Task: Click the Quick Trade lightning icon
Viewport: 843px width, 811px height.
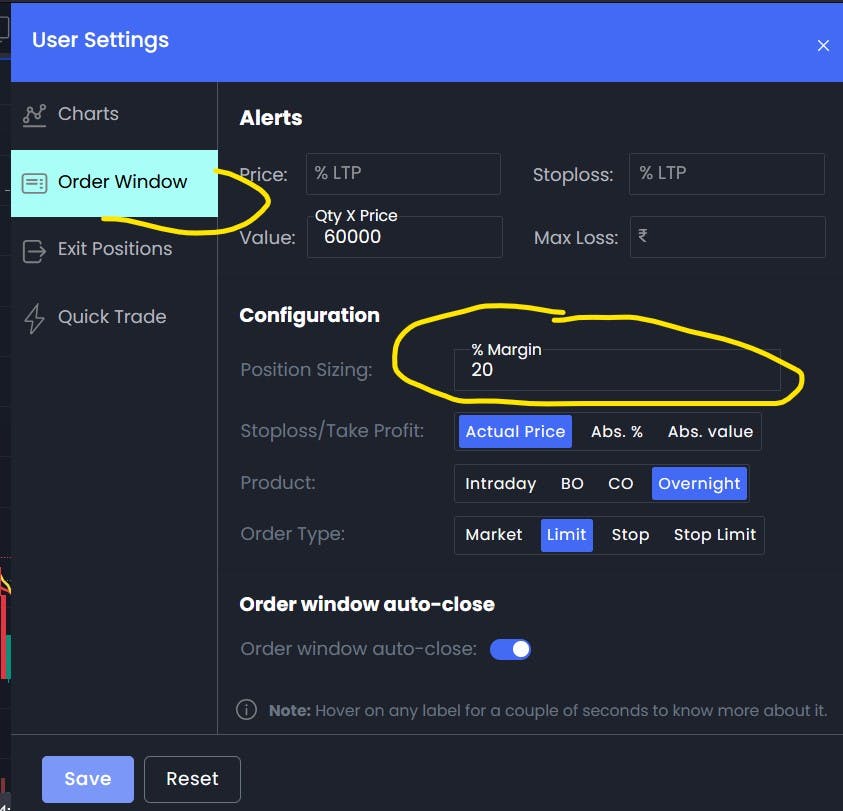Action: (x=34, y=318)
